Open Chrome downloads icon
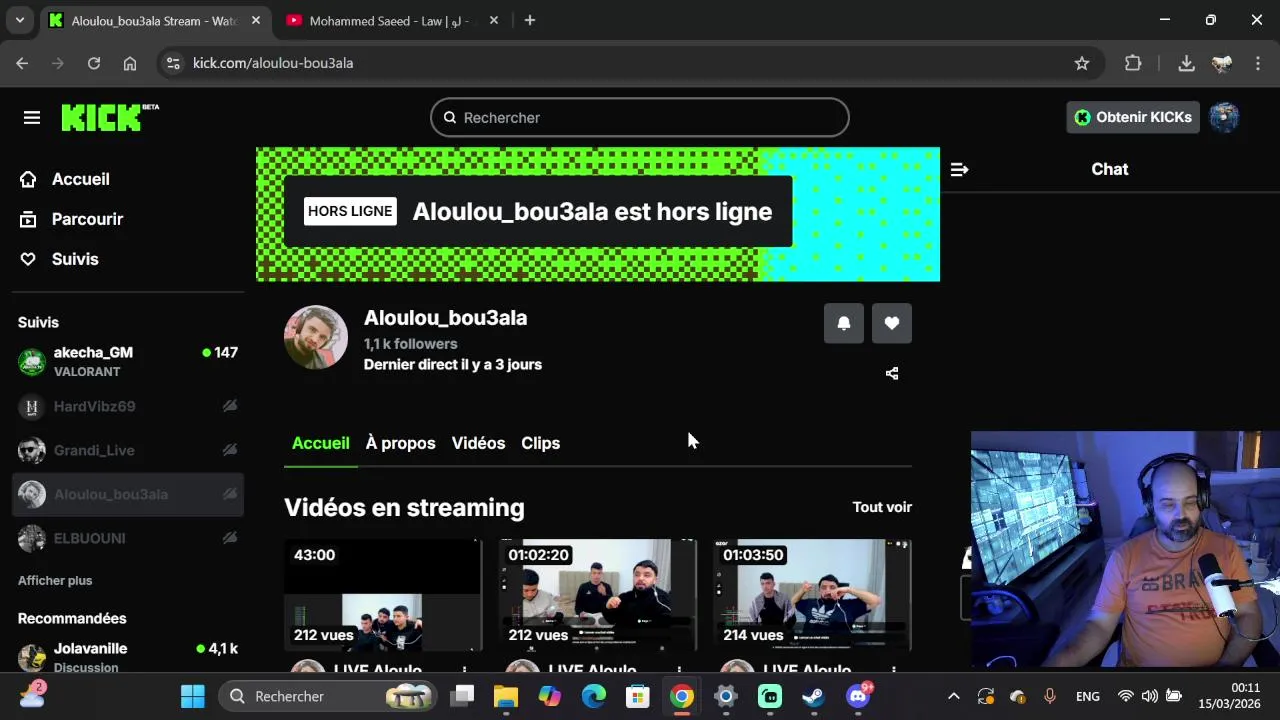The width and height of the screenshot is (1280, 720). point(1186,63)
